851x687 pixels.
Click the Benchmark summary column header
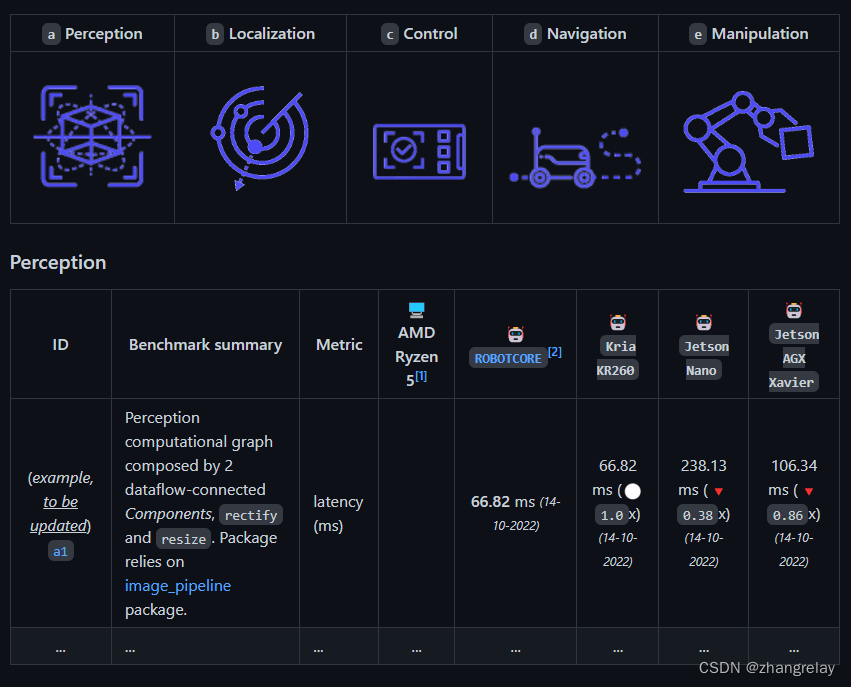pyautogui.click(x=206, y=345)
